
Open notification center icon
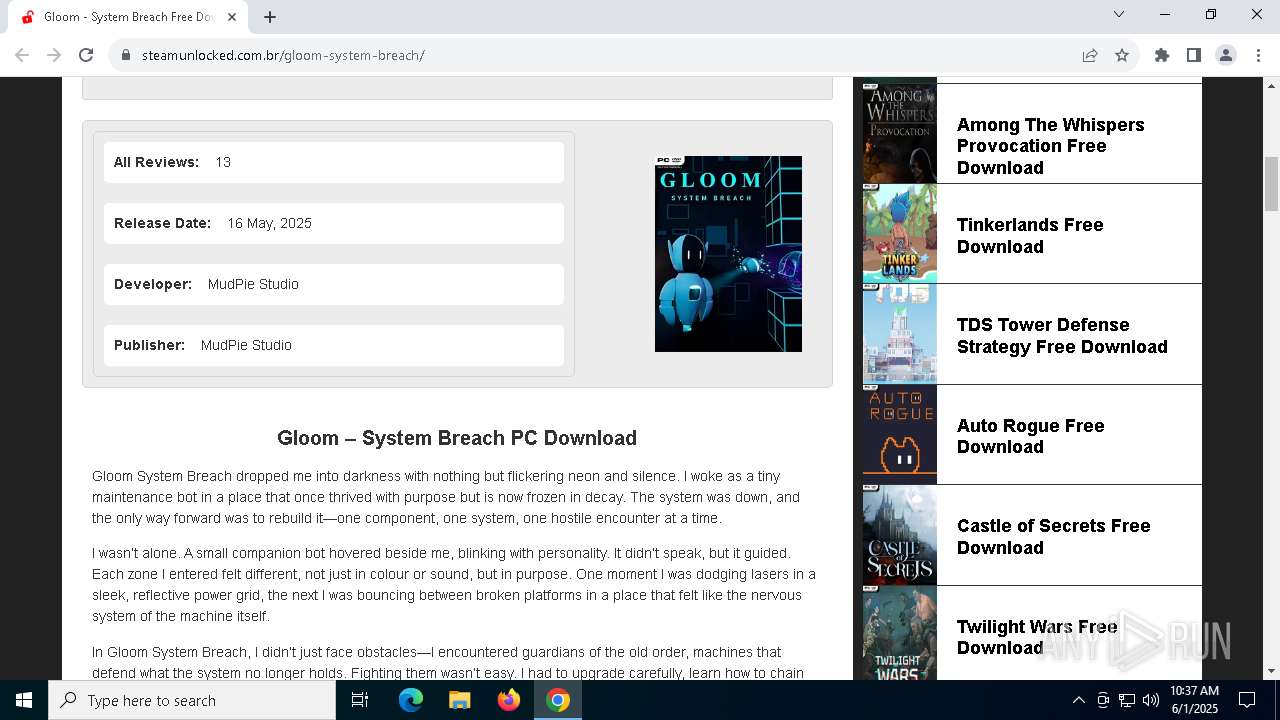(x=1247, y=700)
